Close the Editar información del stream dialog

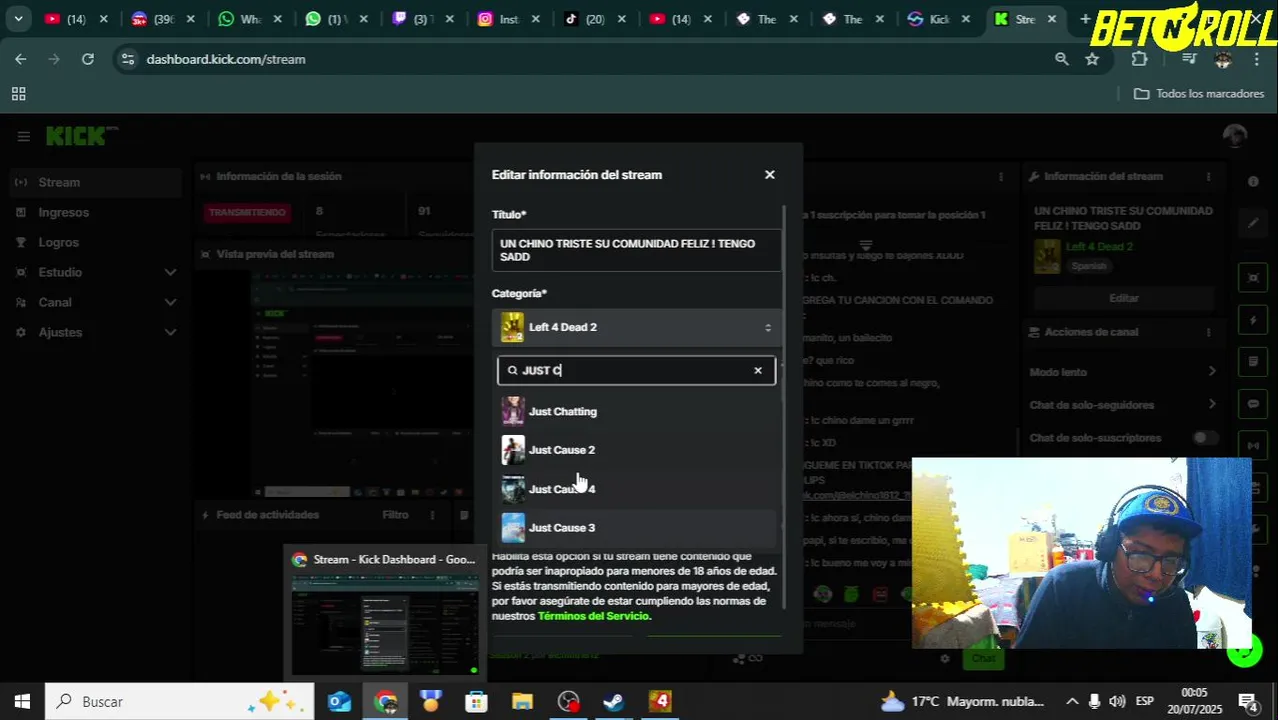coord(769,175)
